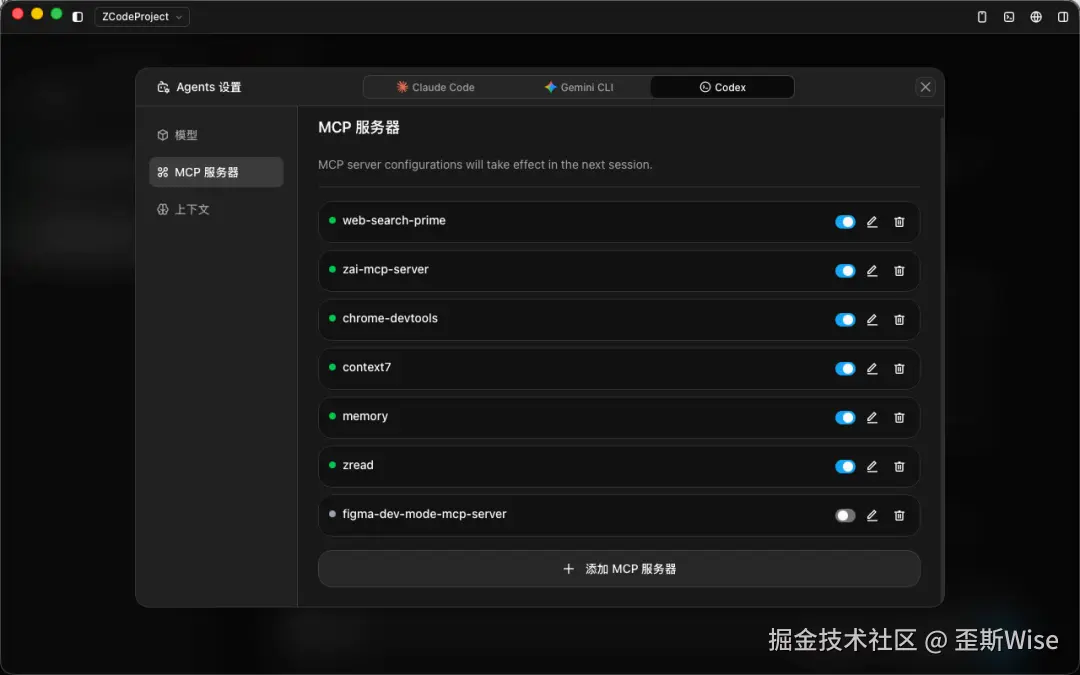This screenshot has height=675, width=1080.
Task: Click the device preview icon in title bar
Action: (982, 17)
